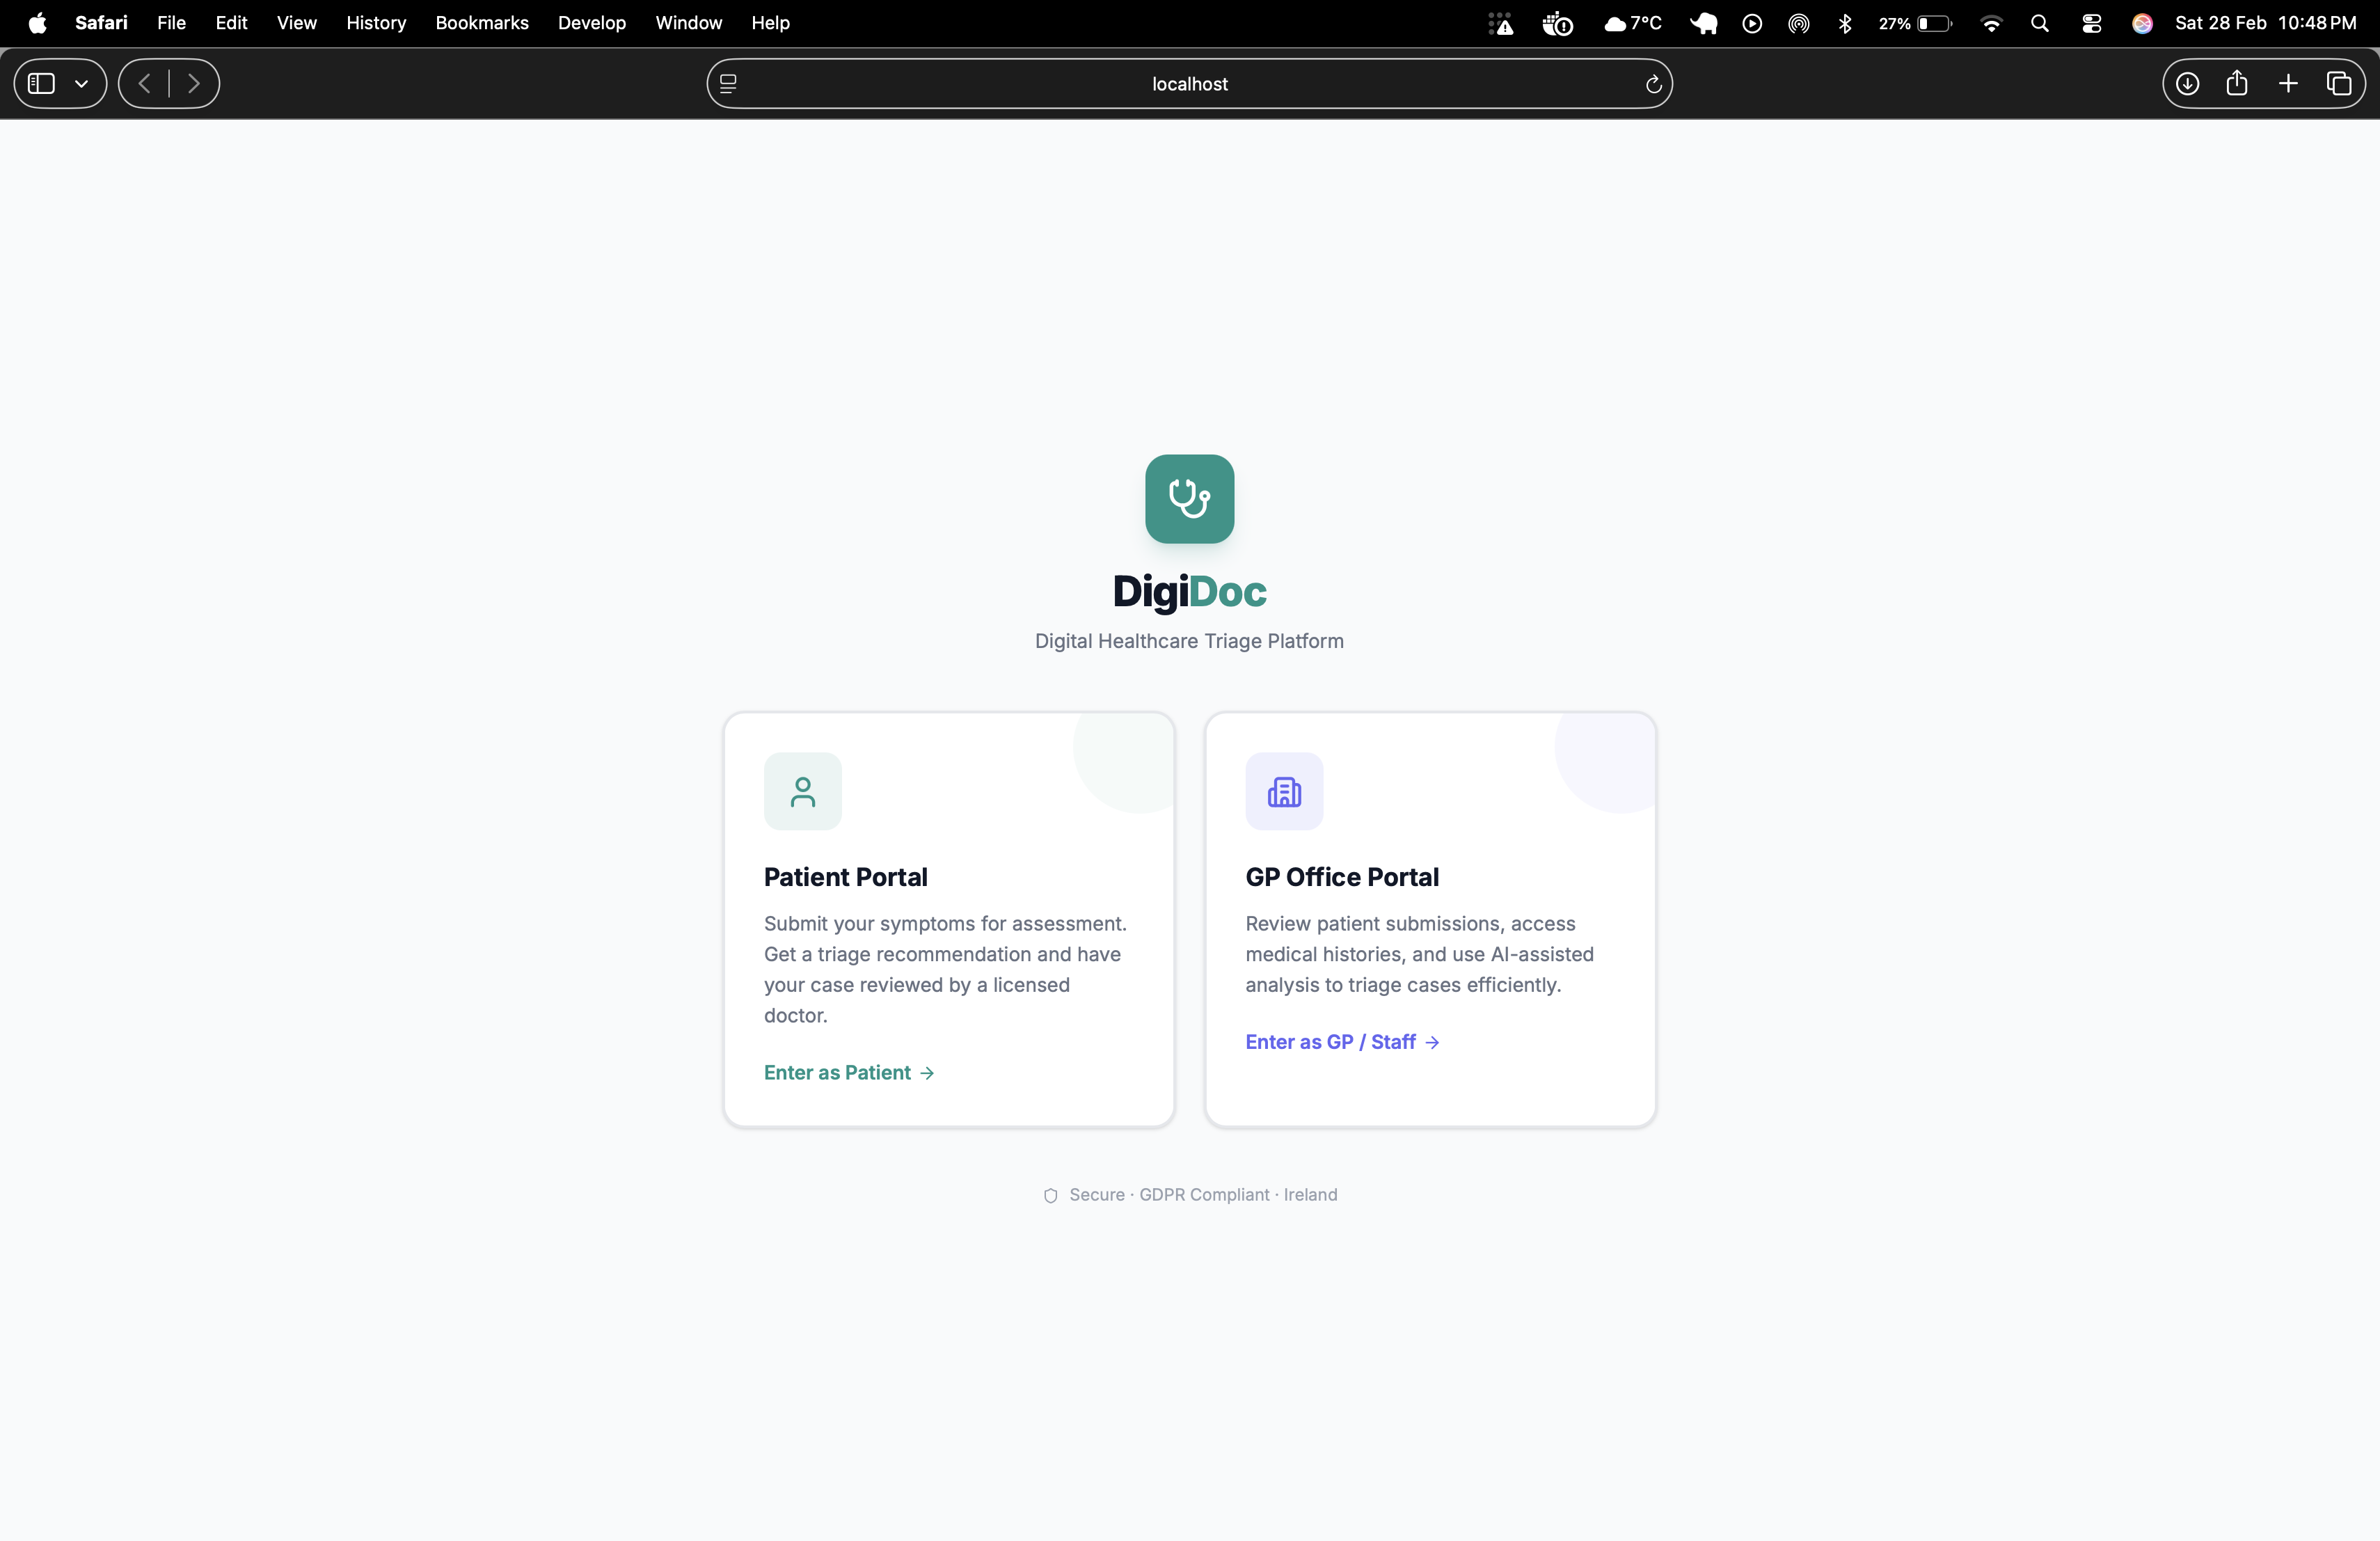
Task: Expand the sidebar tab group dropdown chevron
Action: [82, 84]
